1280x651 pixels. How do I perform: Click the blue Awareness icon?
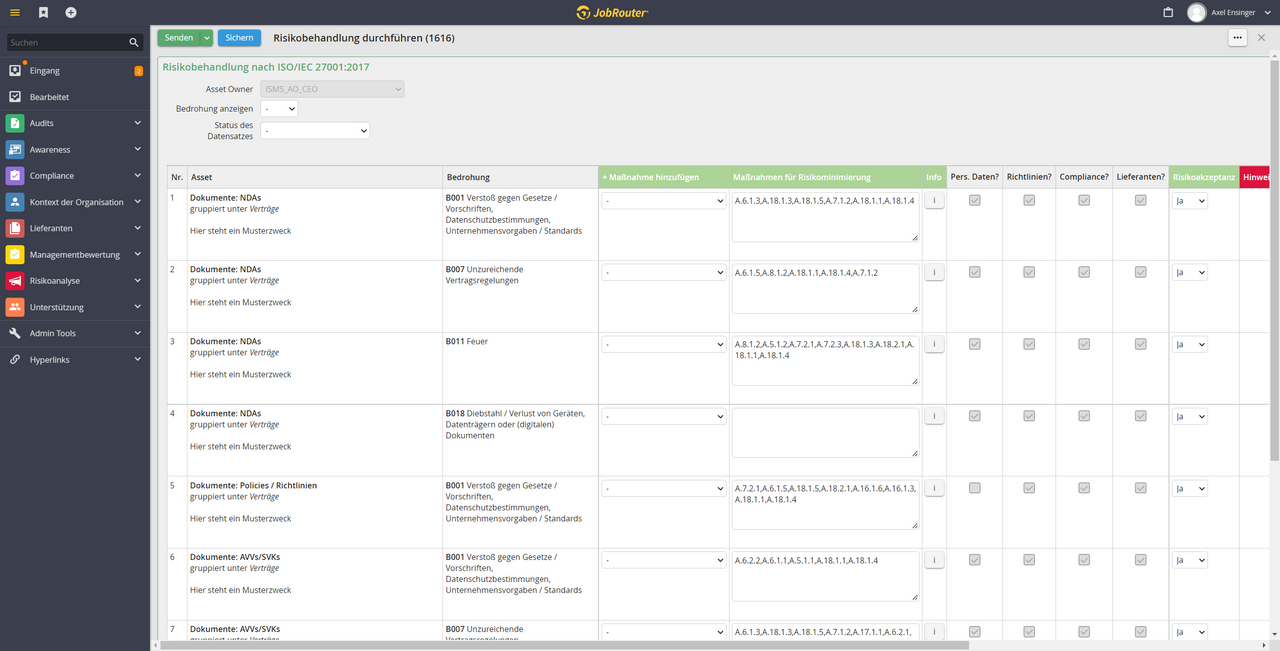click(x=15, y=149)
